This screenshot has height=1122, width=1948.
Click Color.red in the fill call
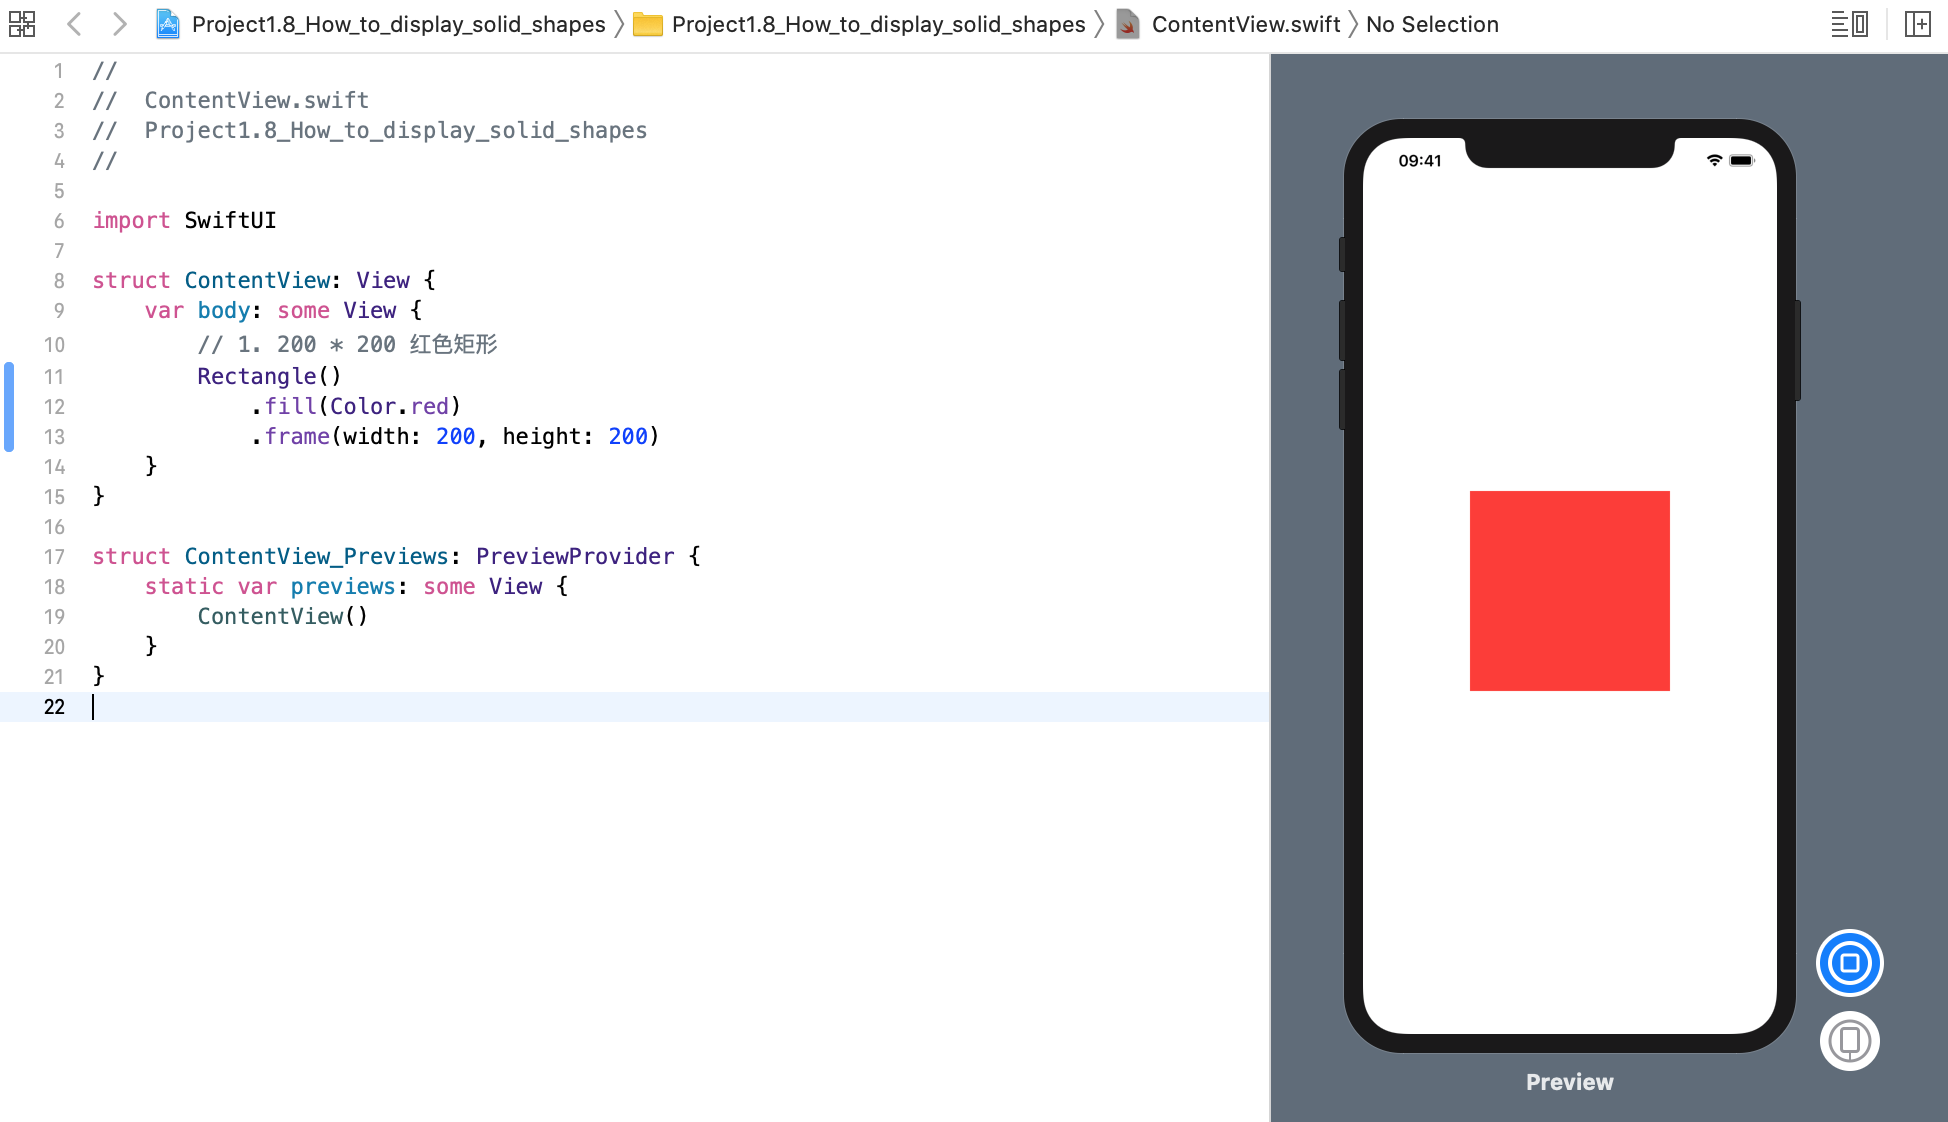(x=389, y=406)
